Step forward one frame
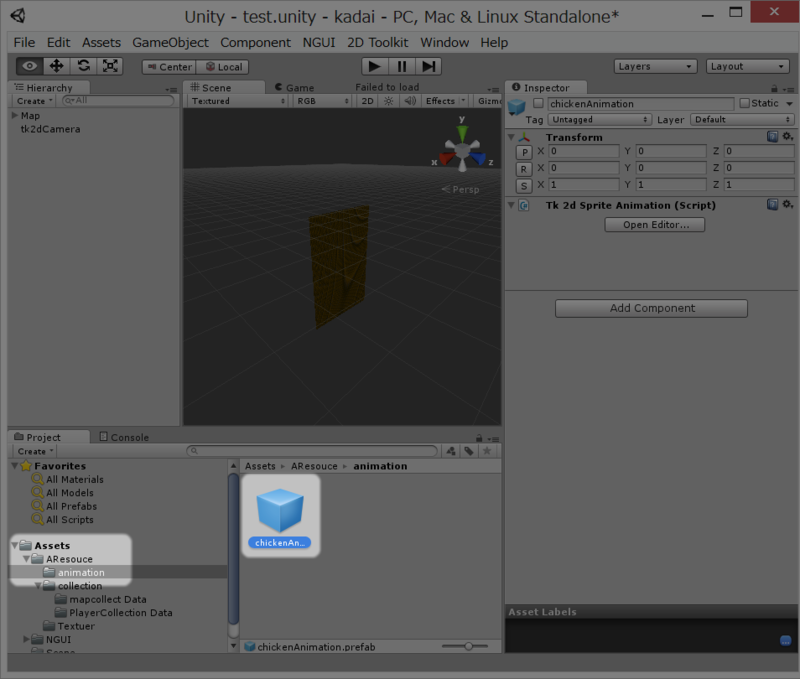The image size is (800, 679). pyautogui.click(x=429, y=66)
